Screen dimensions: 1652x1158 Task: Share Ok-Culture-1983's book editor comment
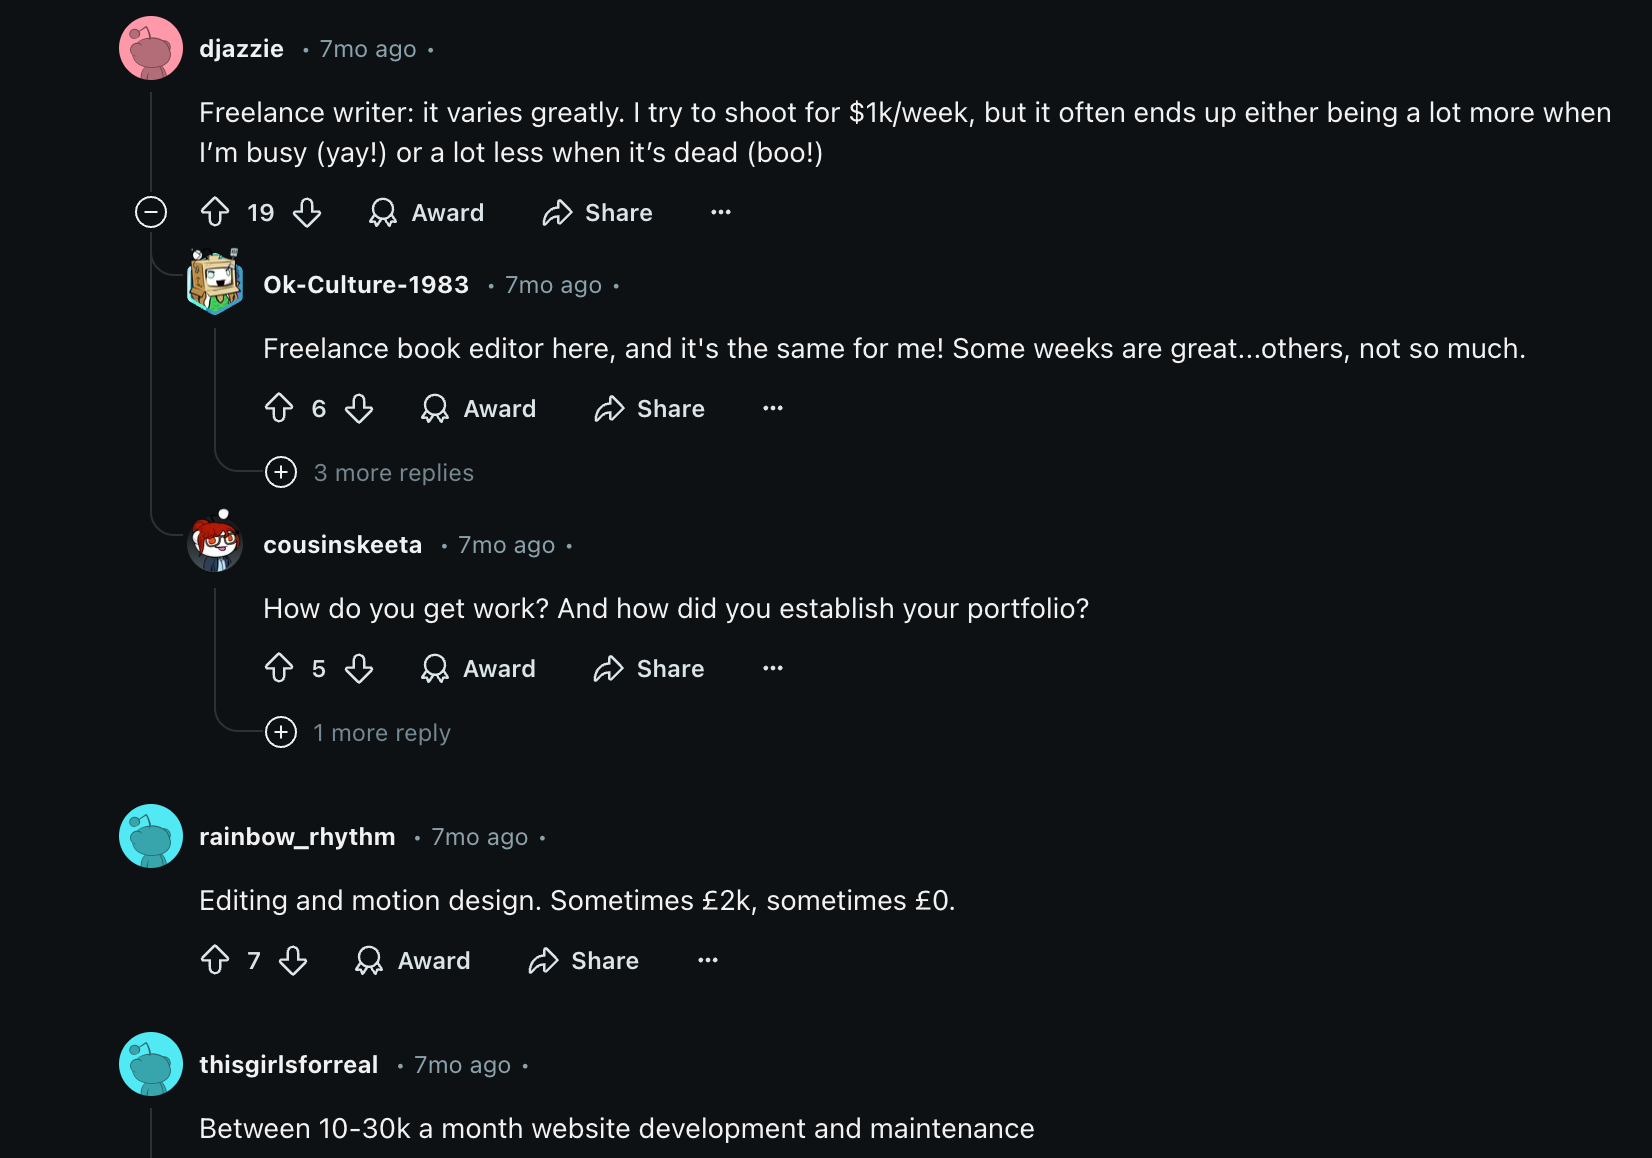tap(648, 408)
